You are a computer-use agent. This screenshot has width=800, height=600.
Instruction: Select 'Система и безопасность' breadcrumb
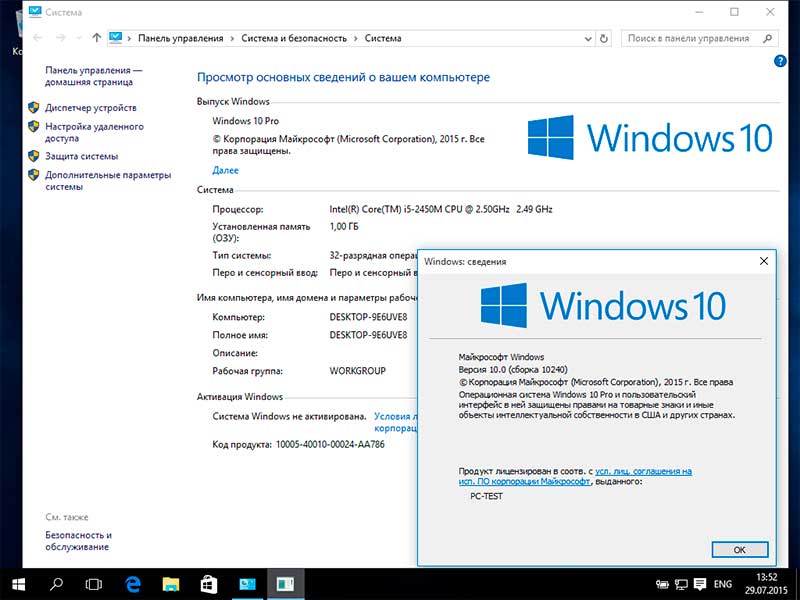click(x=294, y=38)
